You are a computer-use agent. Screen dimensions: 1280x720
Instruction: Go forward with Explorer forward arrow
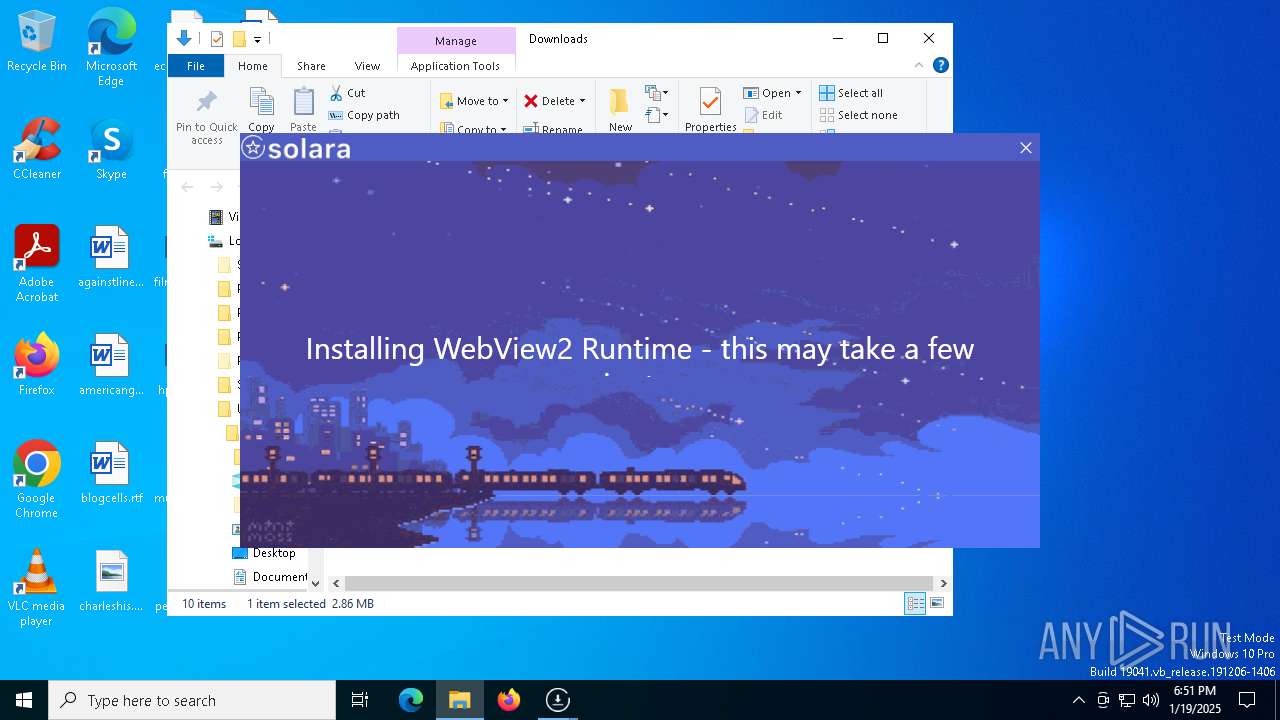click(216, 186)
